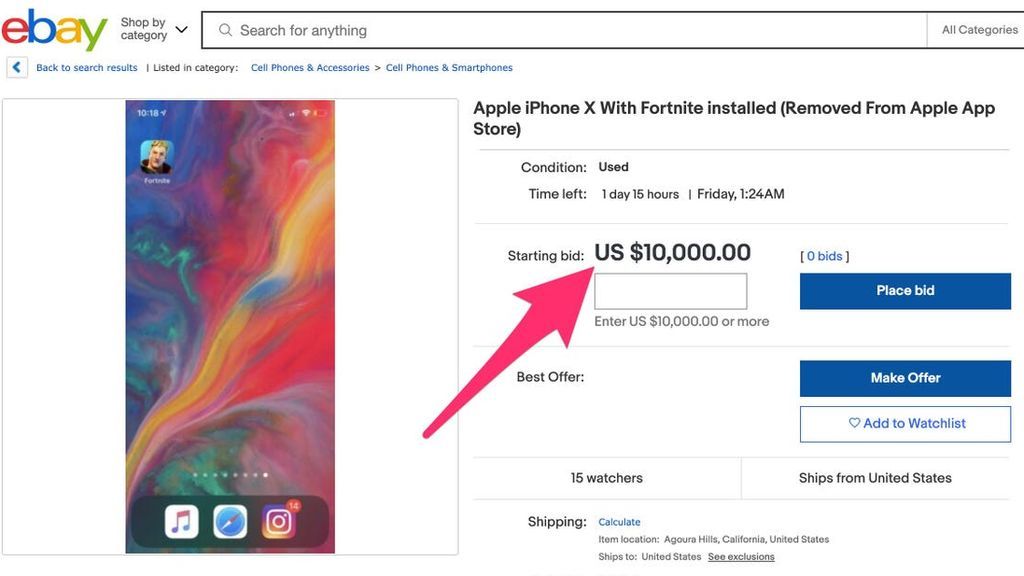Click the back arrow icon

tap(17, 68)
